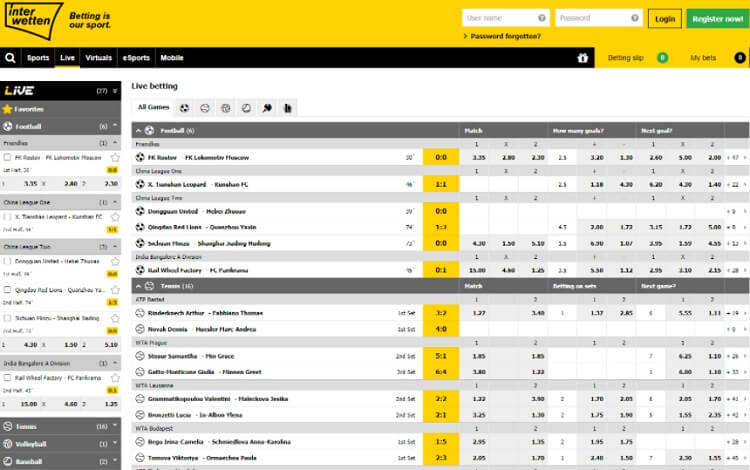750x470 pixels.
Task: Favorite Dongguan United match star in sidebar
Action: [x=115, y=262]
